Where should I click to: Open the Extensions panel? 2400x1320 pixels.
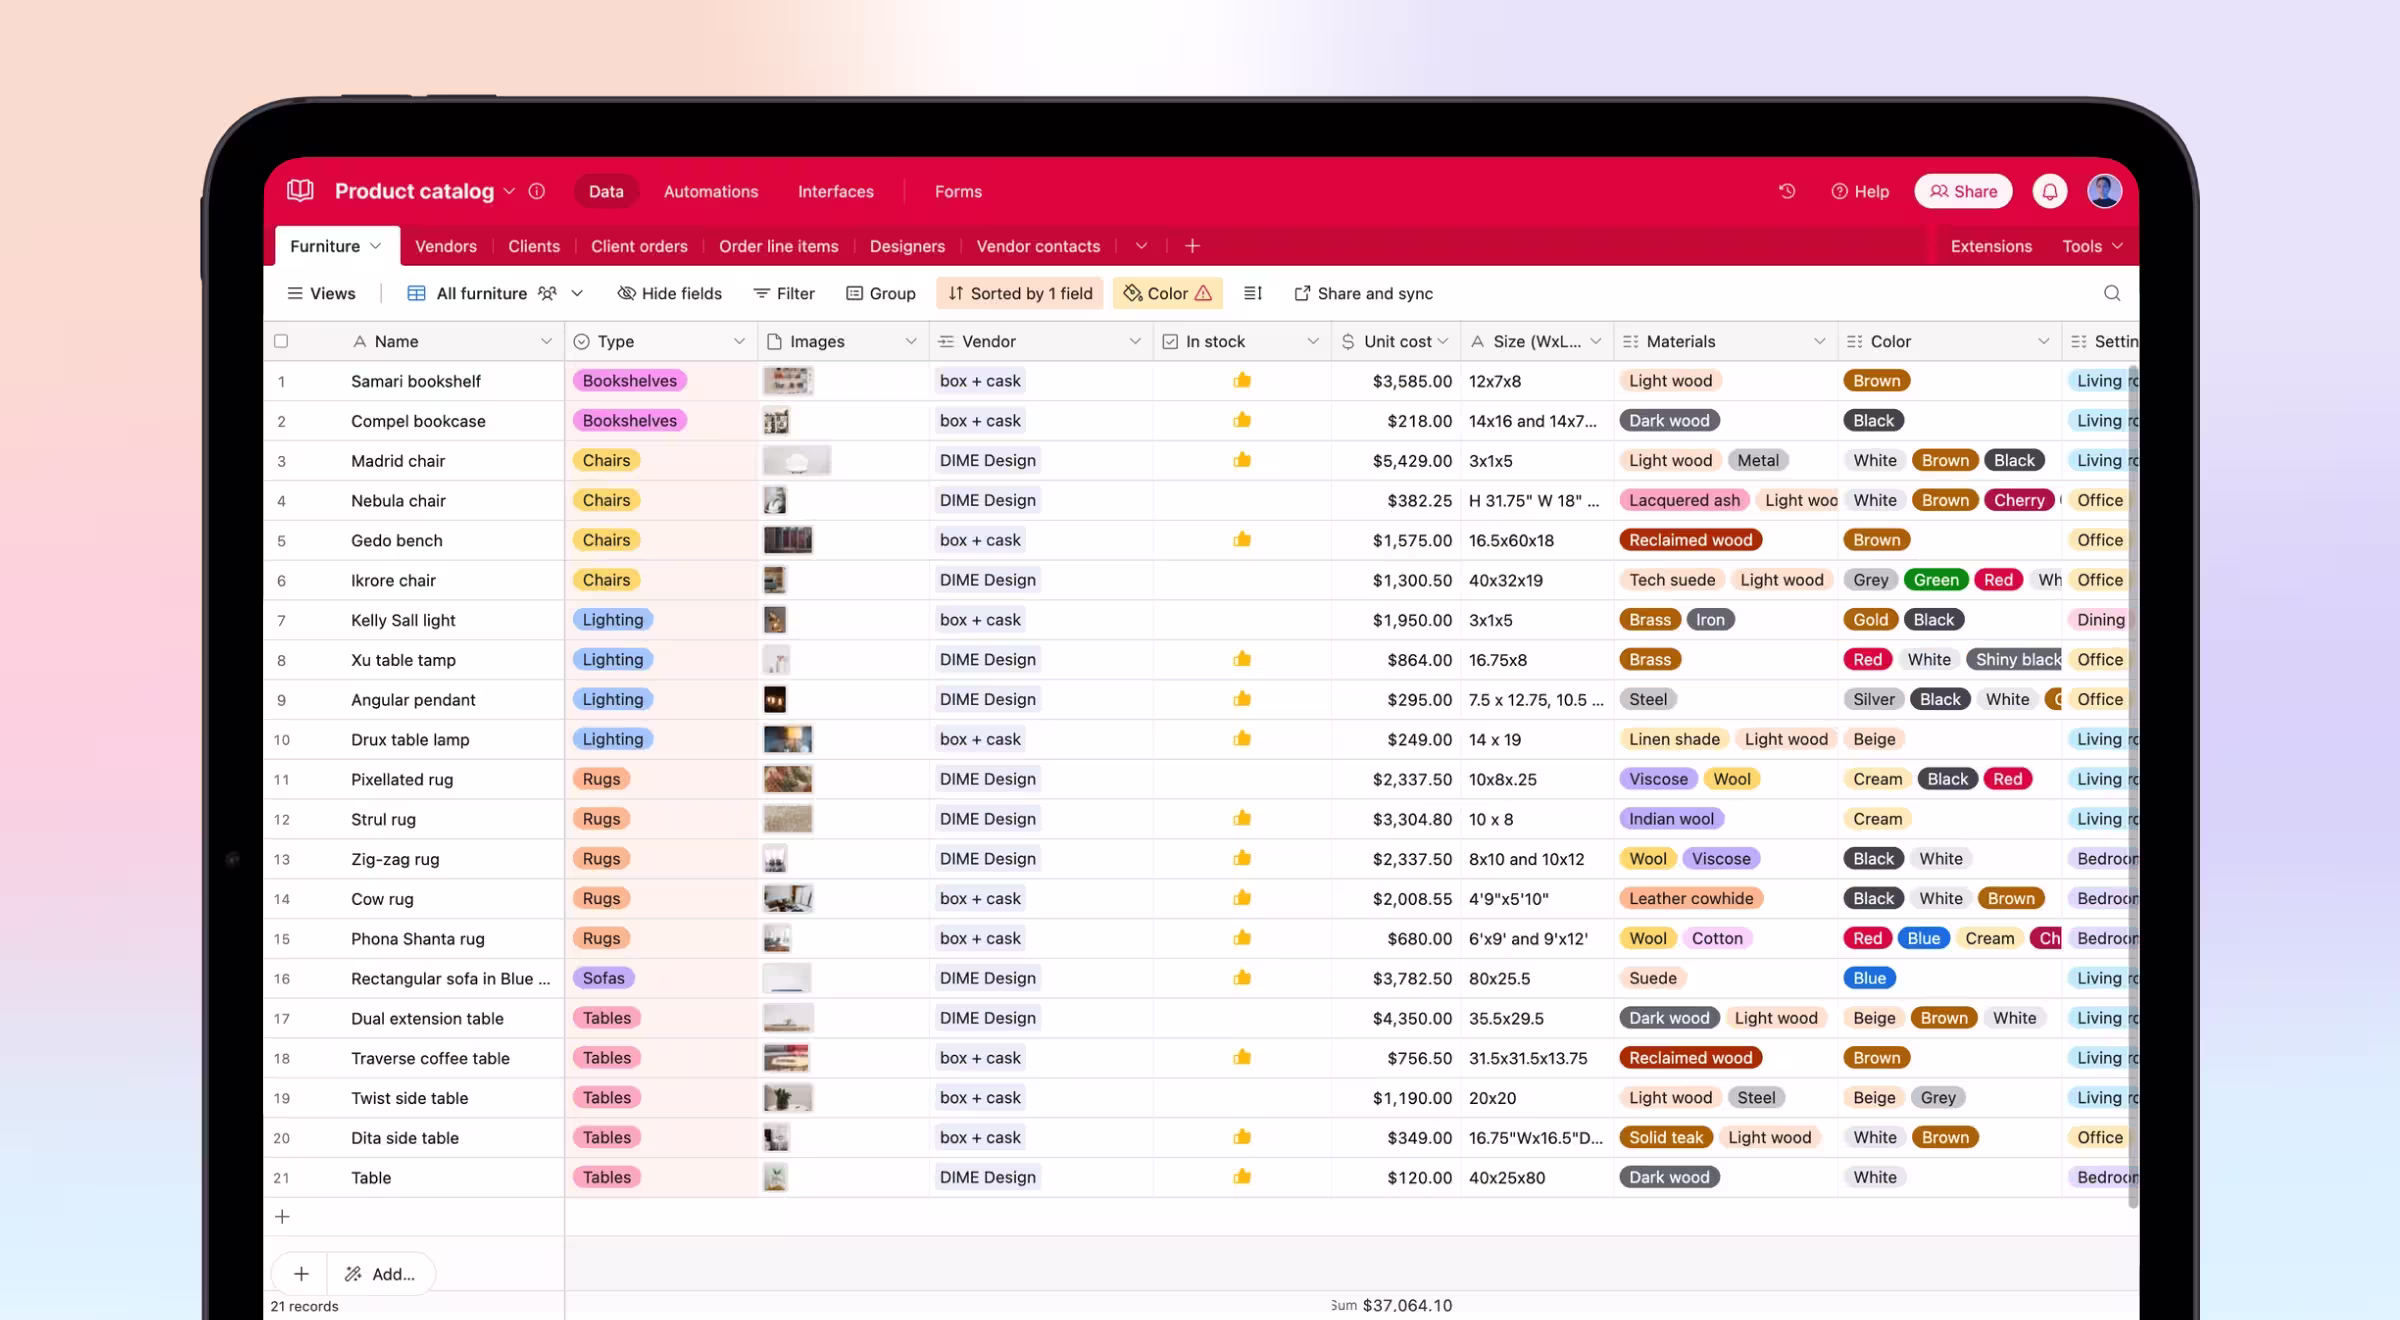(1991, 246)
